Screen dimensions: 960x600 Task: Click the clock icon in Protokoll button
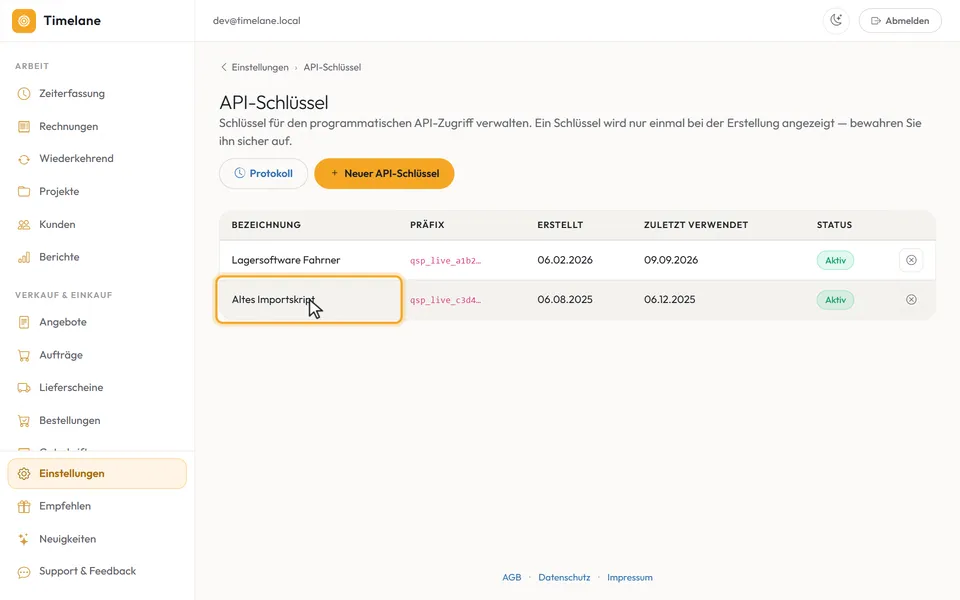(x=239, y=174)
